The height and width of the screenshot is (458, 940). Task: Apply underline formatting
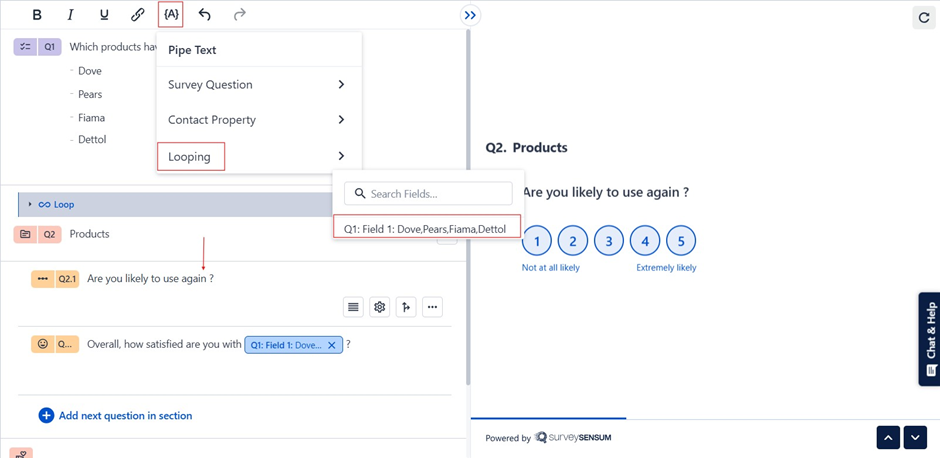coord(104,15)
